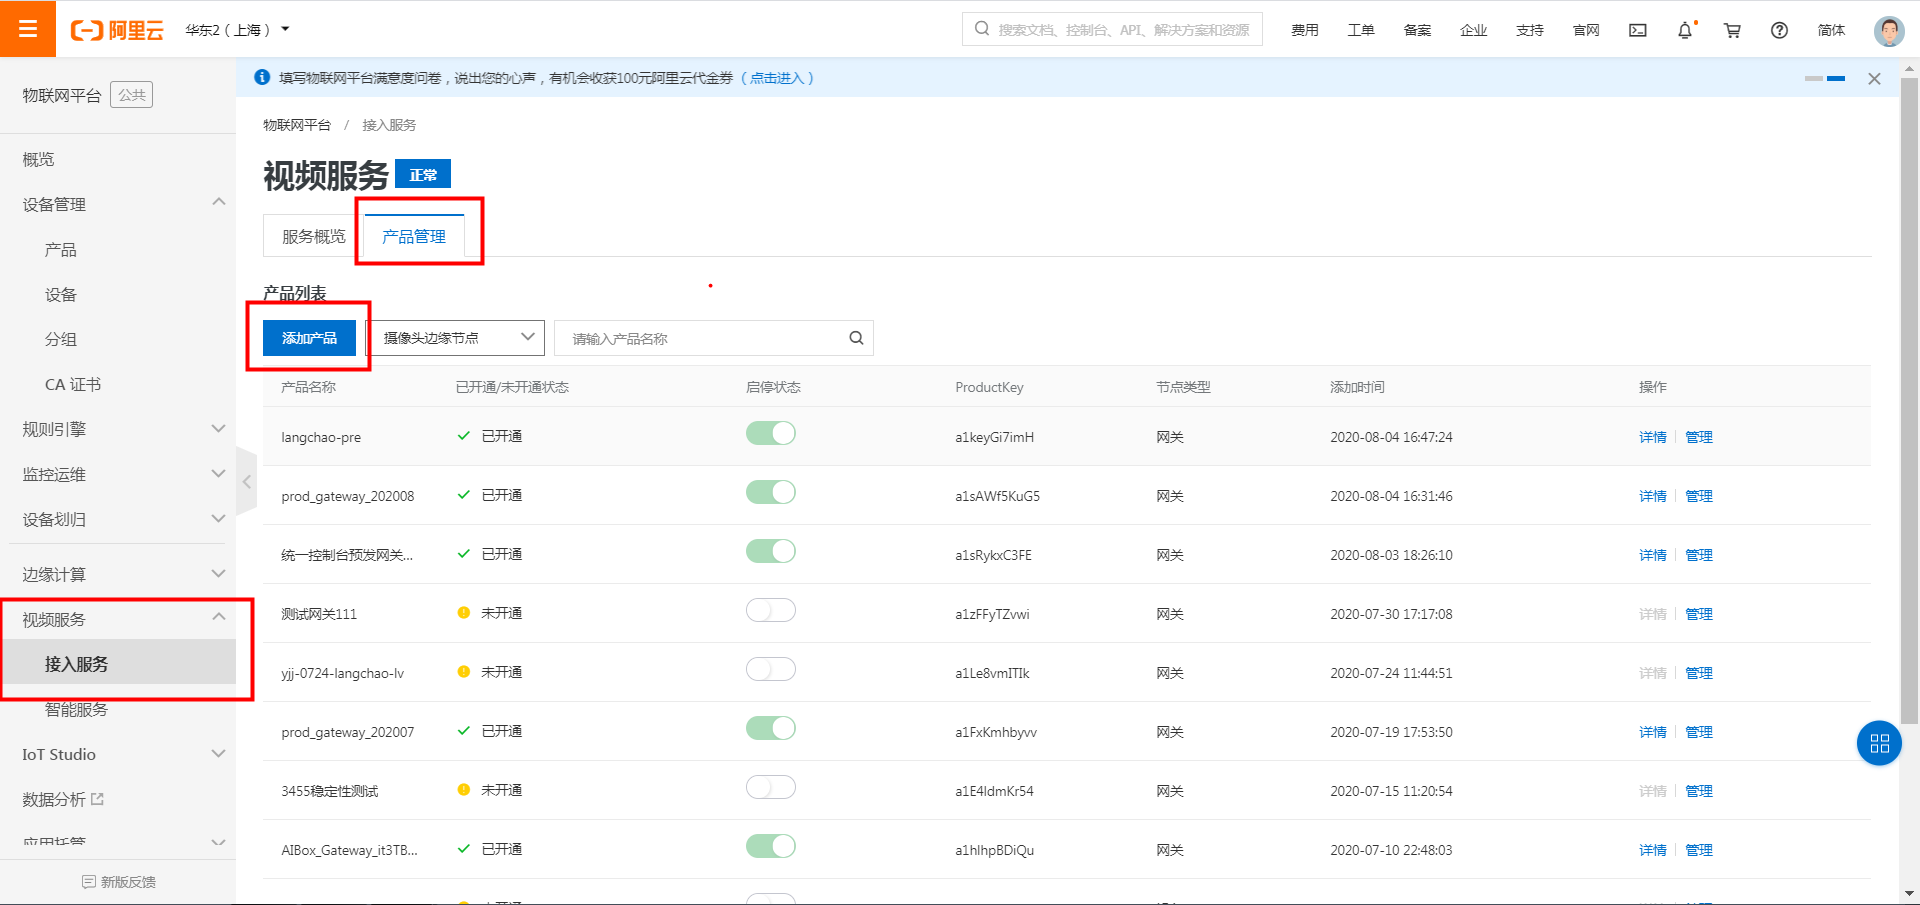Open 费用 in the top bar
Screen dimensions: 1920x905
point(1304,30)
